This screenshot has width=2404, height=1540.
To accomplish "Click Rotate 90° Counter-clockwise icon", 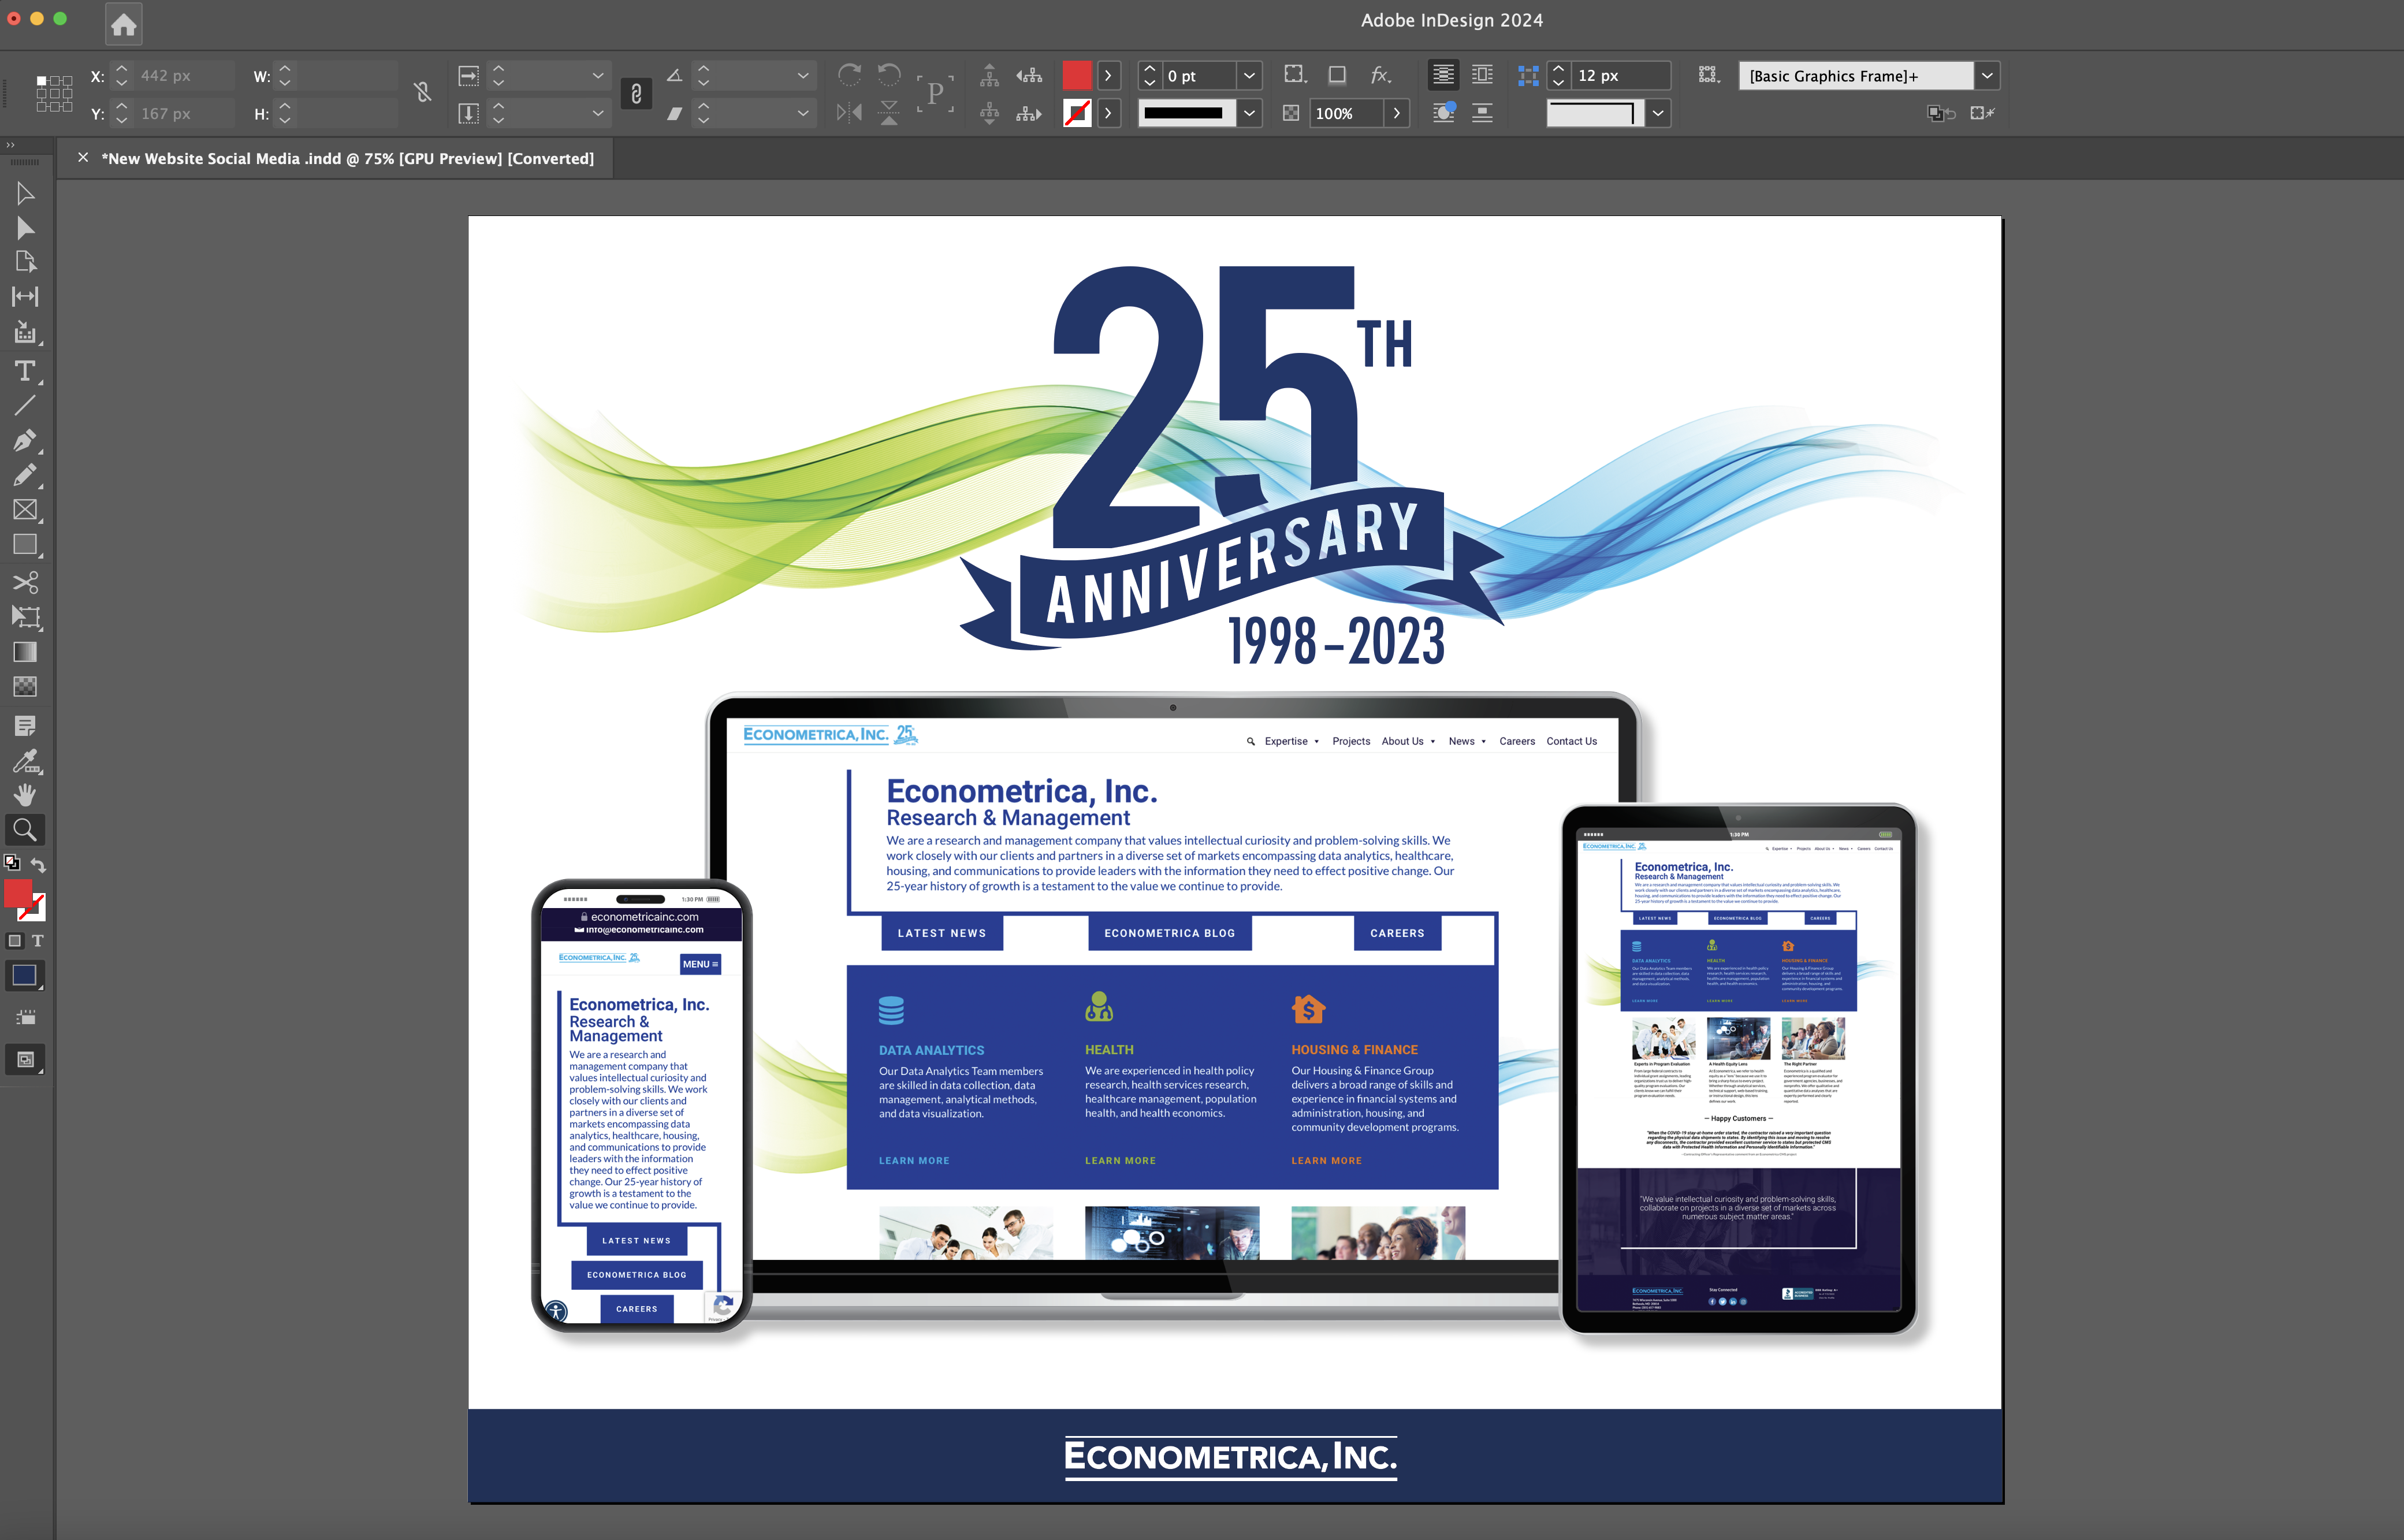I will tap(889, 75).
